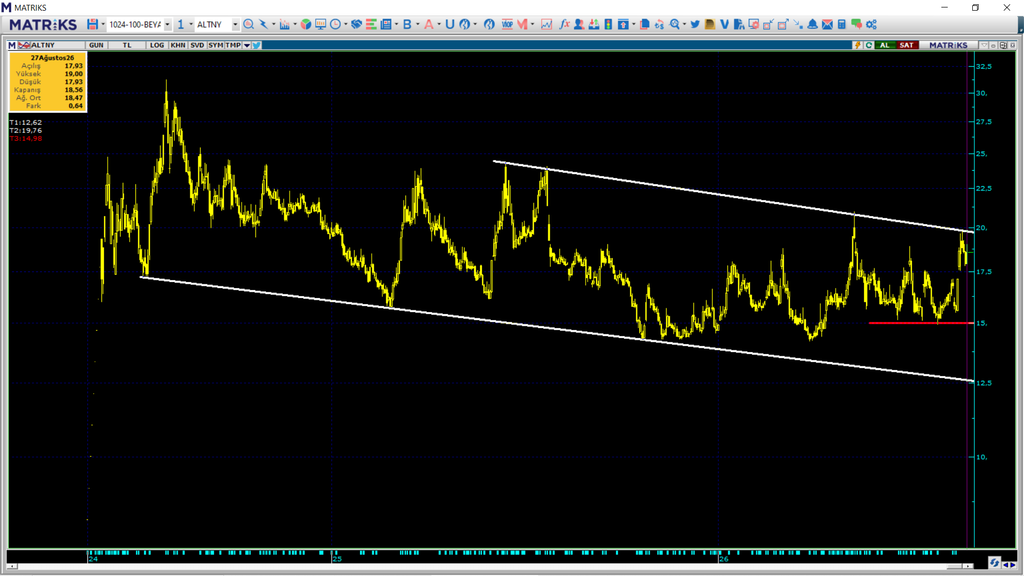Click the VIOP icon in toolbar
1024x576 pixels.
pyautogui.click(x=507, y=24)
